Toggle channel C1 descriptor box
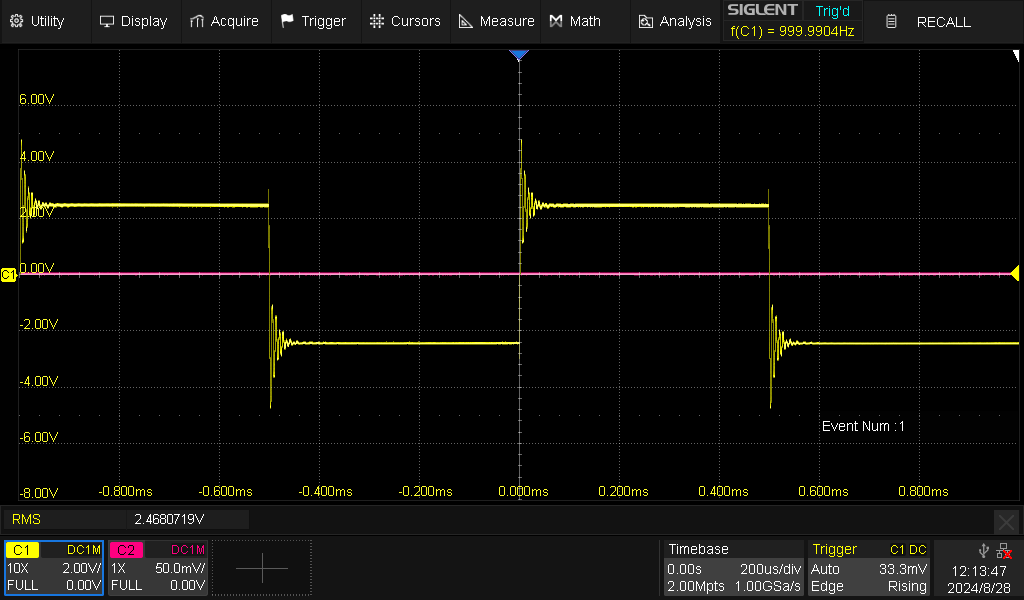The image size is (1024, 600). pyautogui.click(x=54, y=567)
